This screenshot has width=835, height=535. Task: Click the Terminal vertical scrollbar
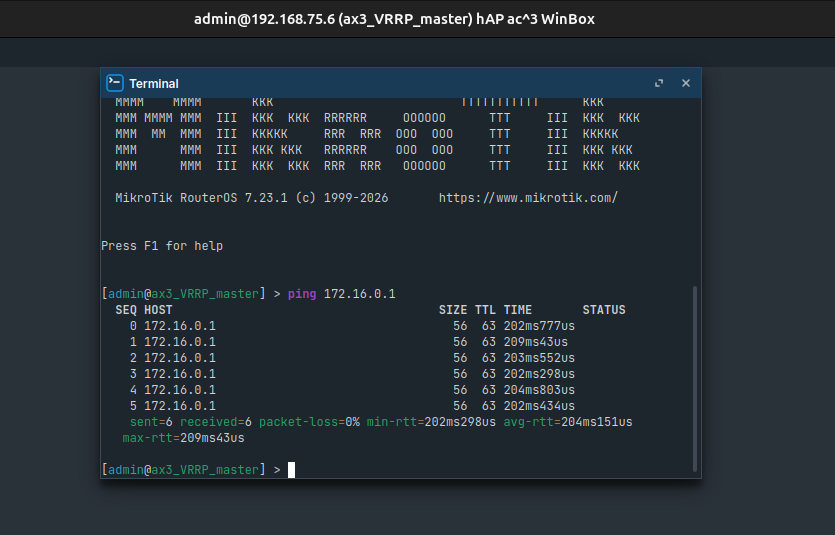pos(694,378)
